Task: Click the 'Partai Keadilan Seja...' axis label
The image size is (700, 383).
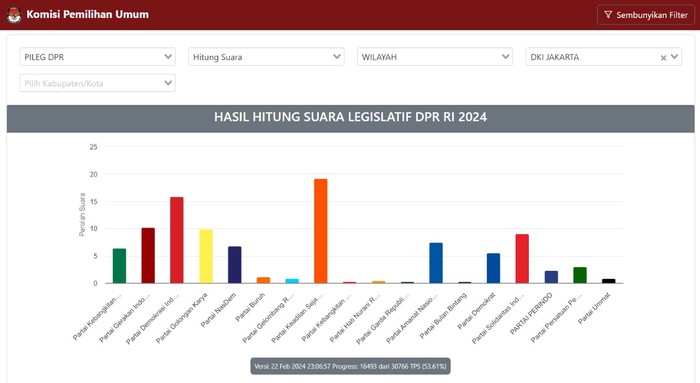Action: click(297, 318)
